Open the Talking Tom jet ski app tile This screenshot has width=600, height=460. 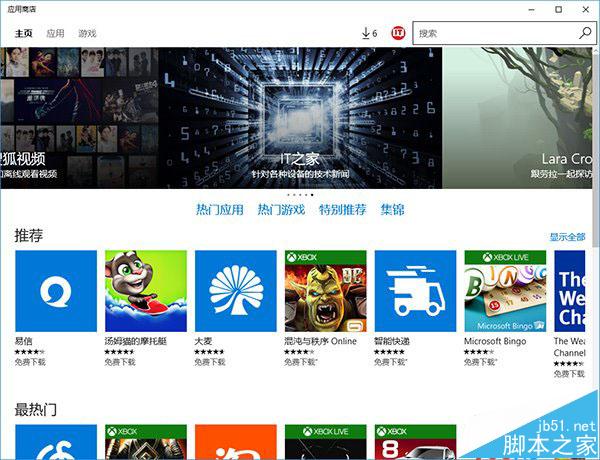tap(146, 291)
